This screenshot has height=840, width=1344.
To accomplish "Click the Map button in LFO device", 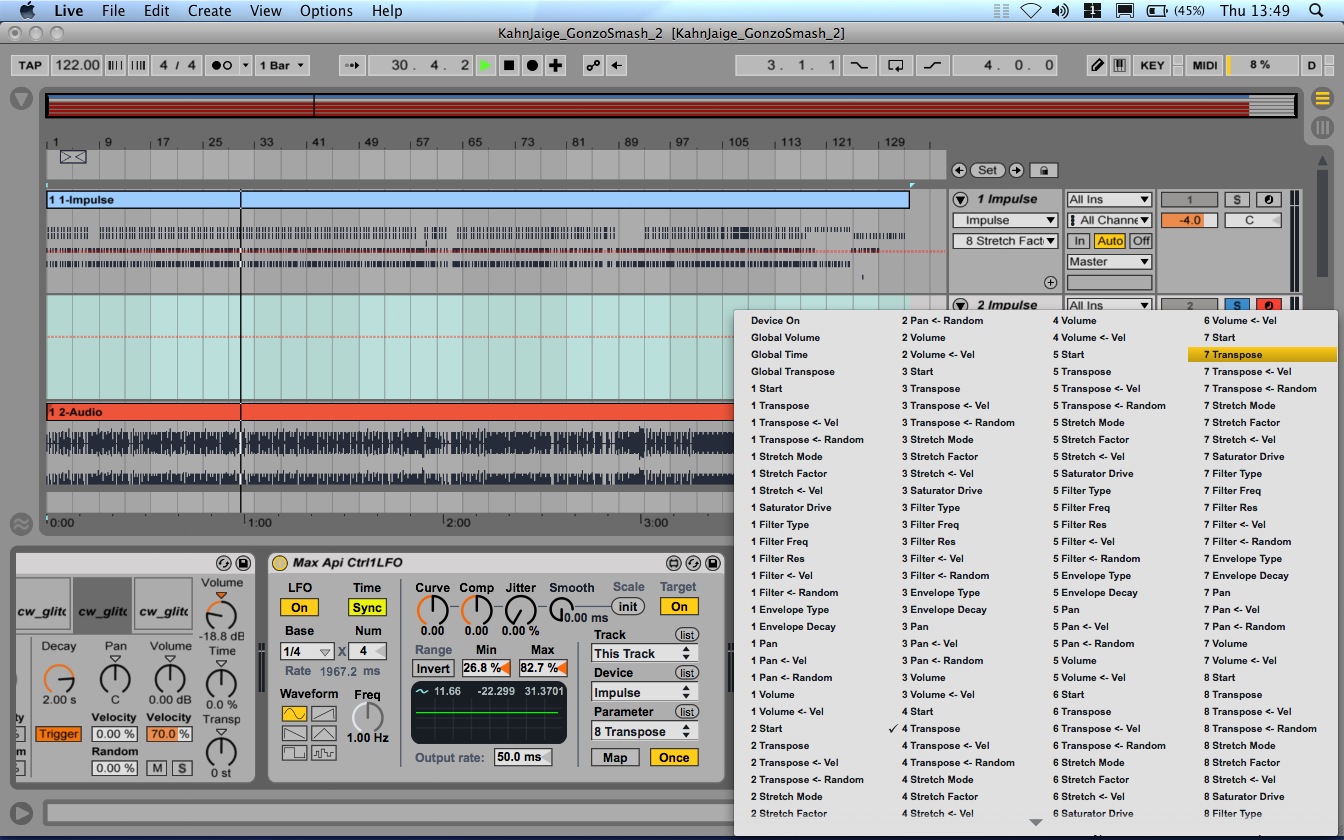I will point(615,757).
